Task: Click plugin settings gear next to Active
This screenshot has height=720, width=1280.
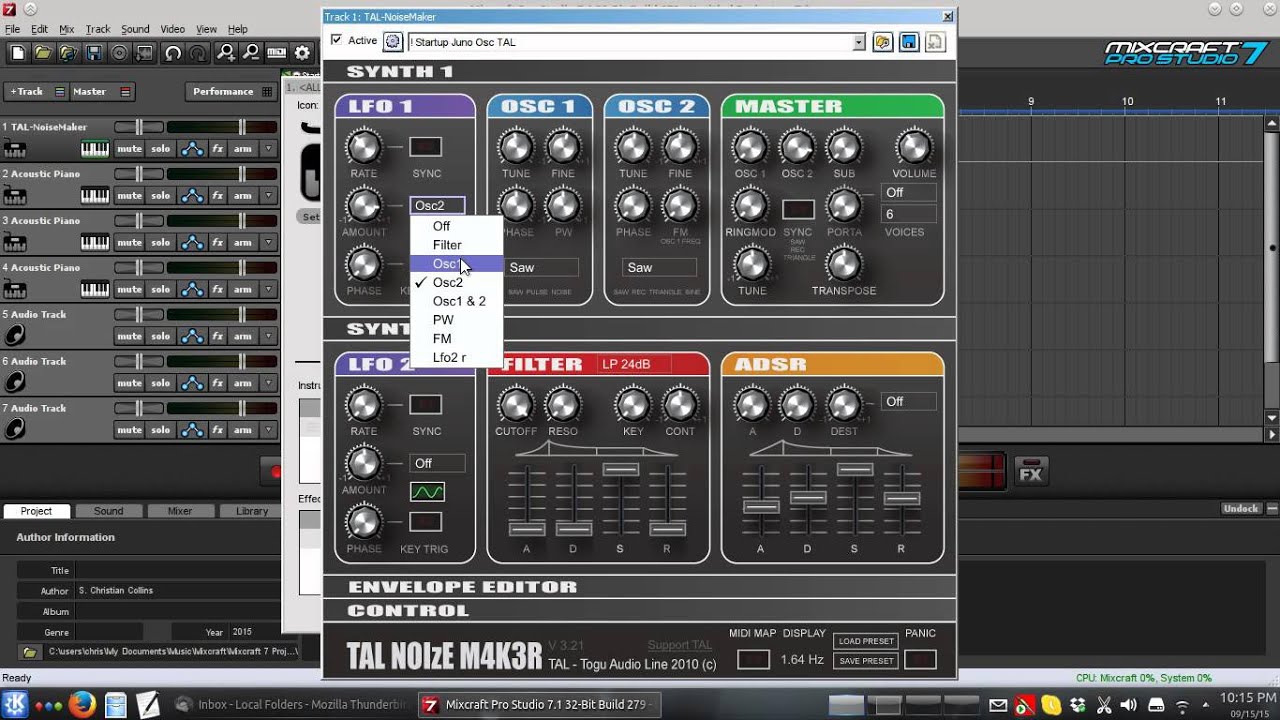Action: pos(393,42)
